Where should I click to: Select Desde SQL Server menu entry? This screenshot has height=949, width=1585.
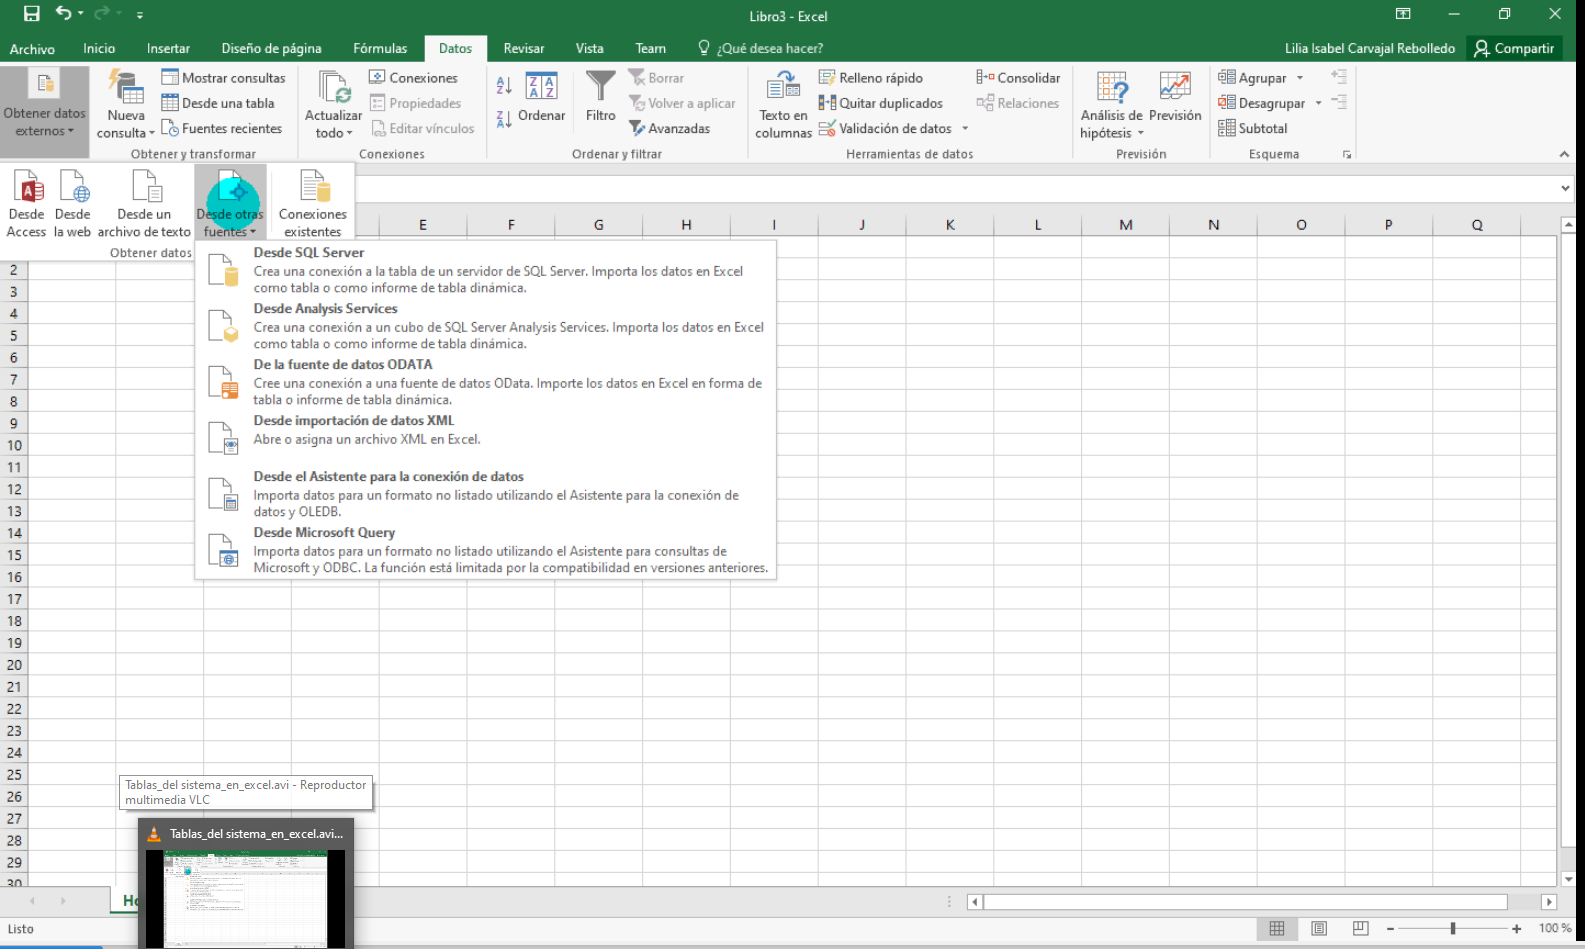(486, 270)
